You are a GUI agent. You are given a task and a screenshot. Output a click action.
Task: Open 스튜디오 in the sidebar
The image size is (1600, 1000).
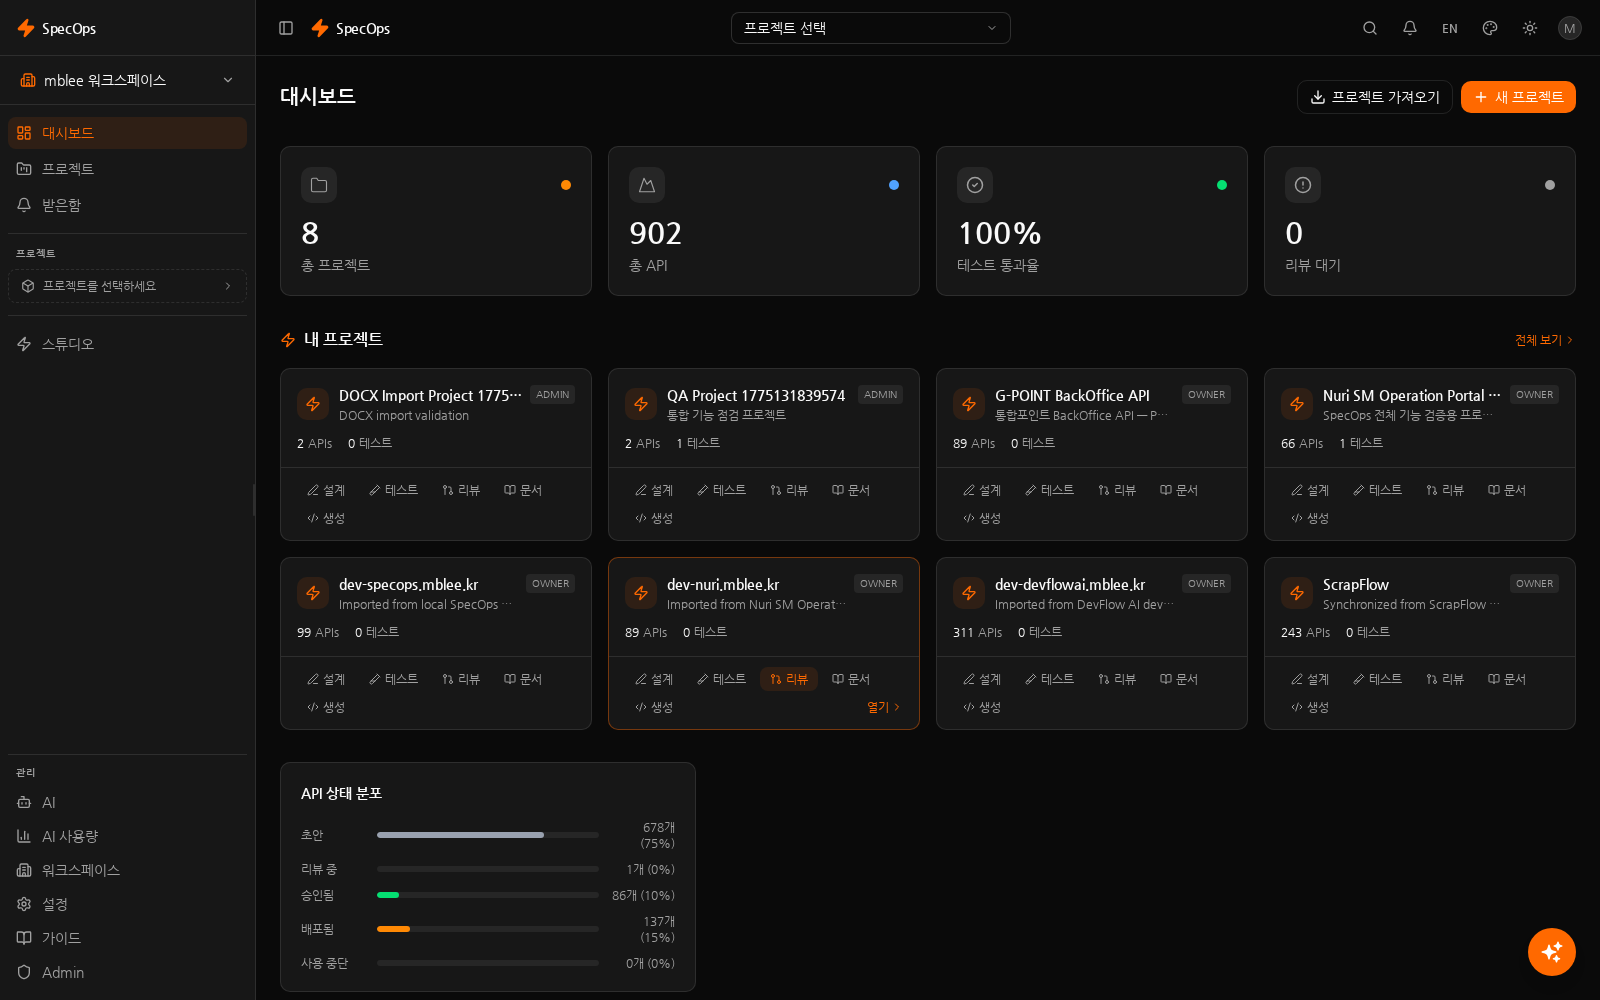point(127,344)
